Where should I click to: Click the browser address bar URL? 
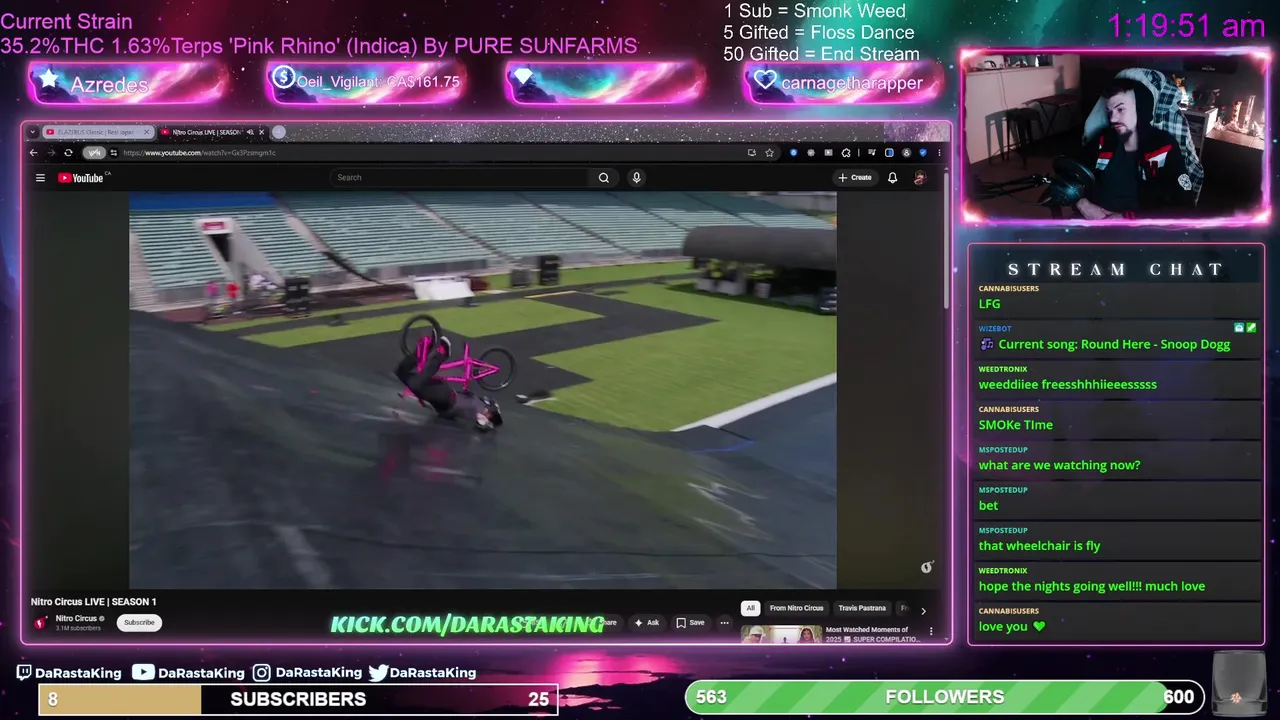199,153
